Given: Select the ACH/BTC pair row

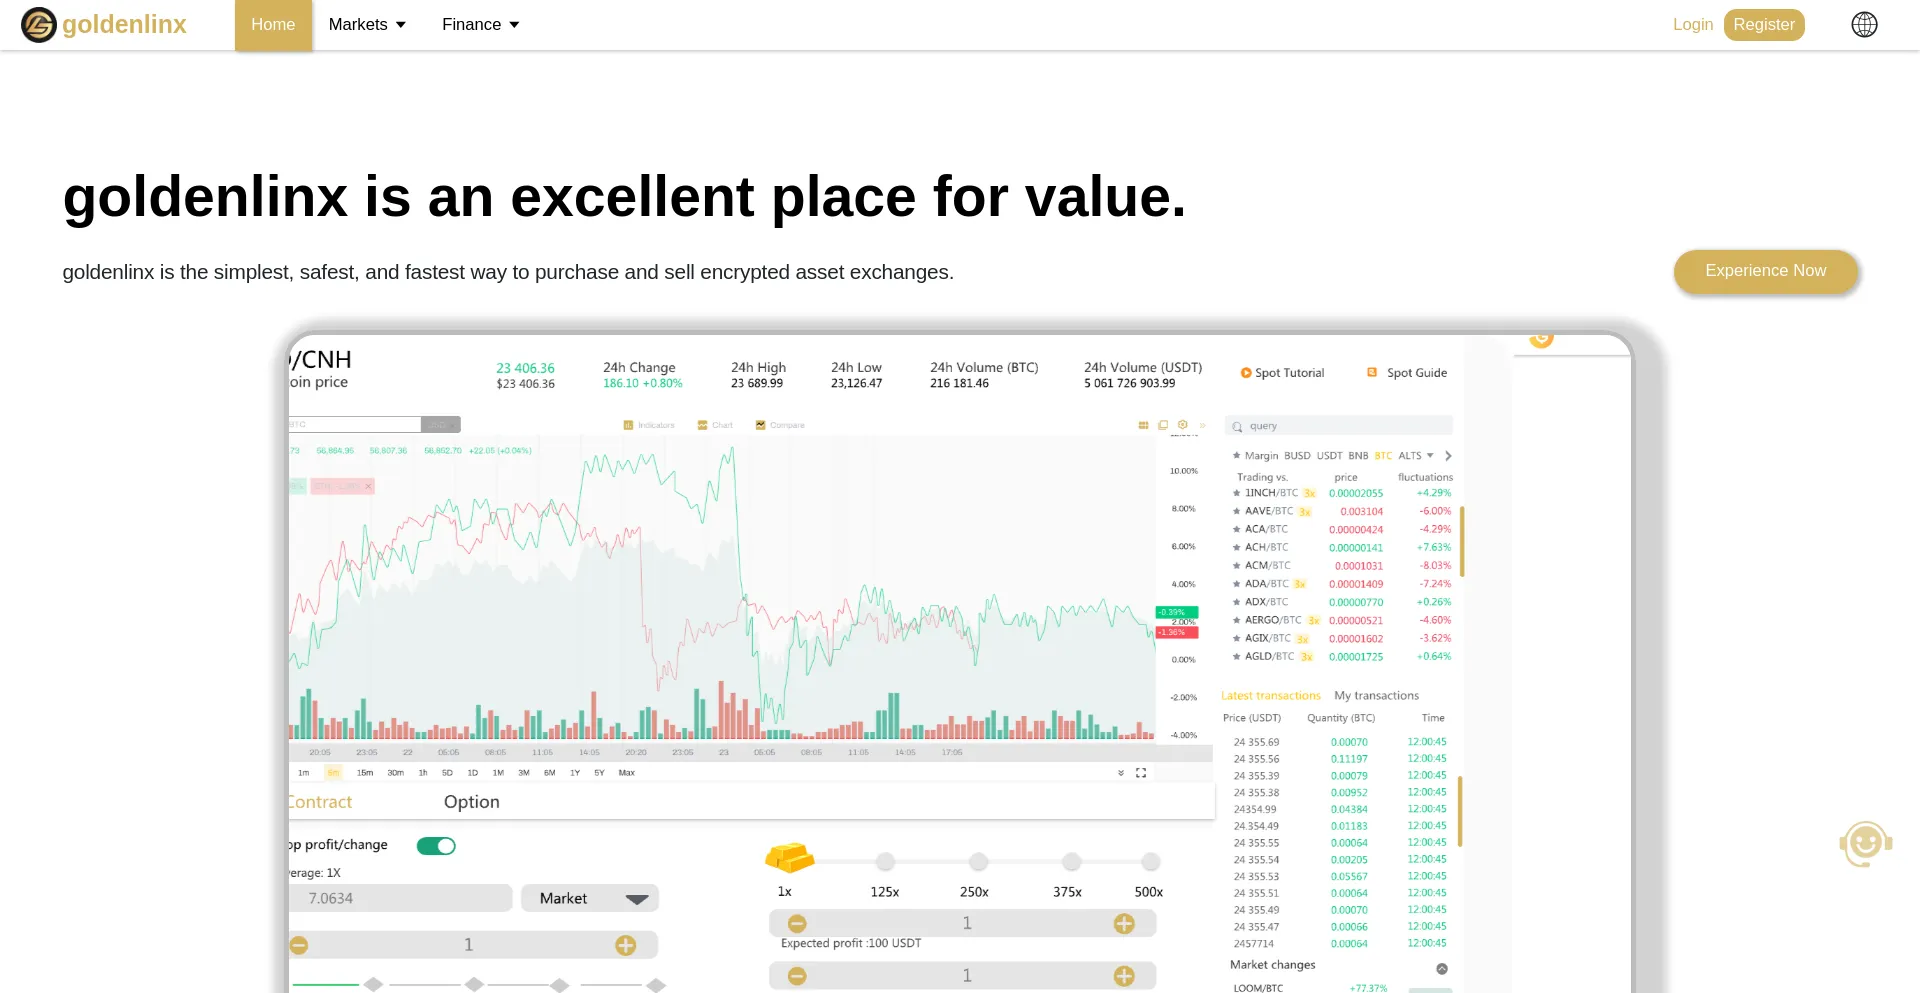Looking at the screenshot, I should tap(1341, 548).
